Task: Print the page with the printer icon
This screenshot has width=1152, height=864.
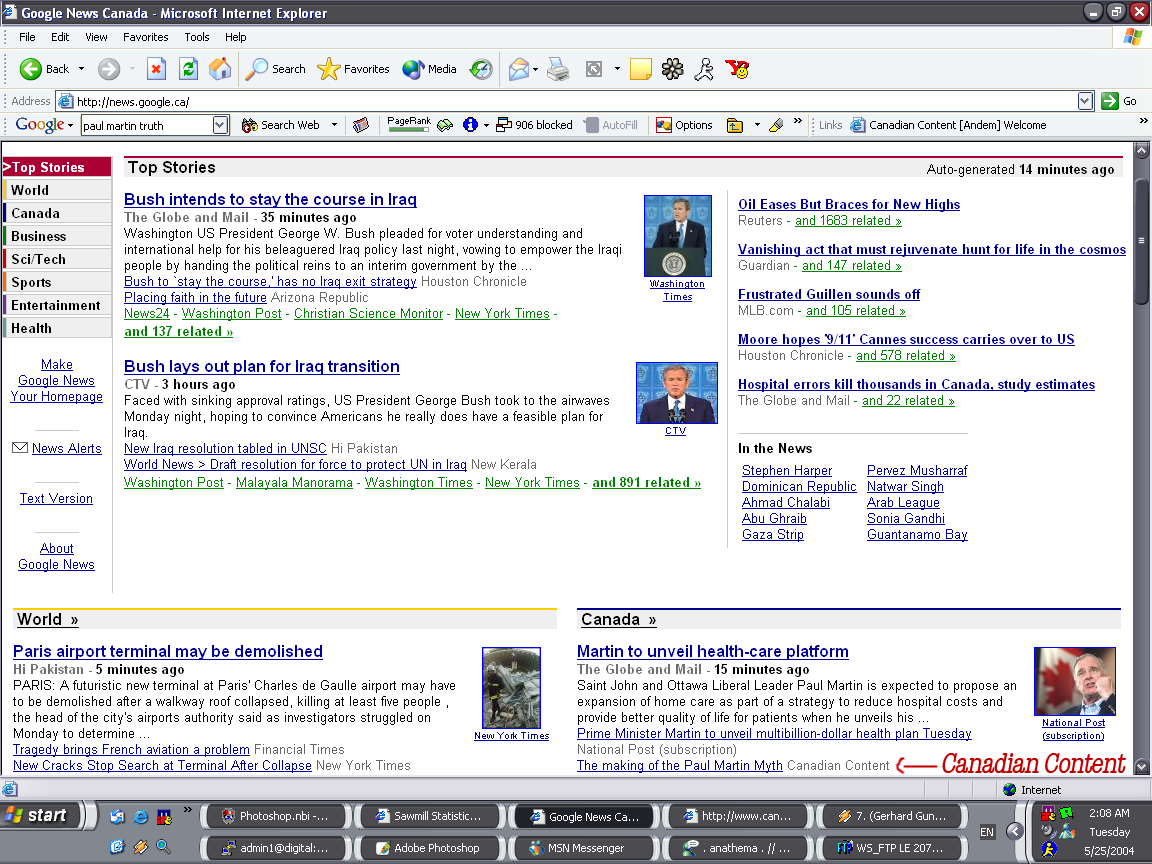Action: [558, 69]
